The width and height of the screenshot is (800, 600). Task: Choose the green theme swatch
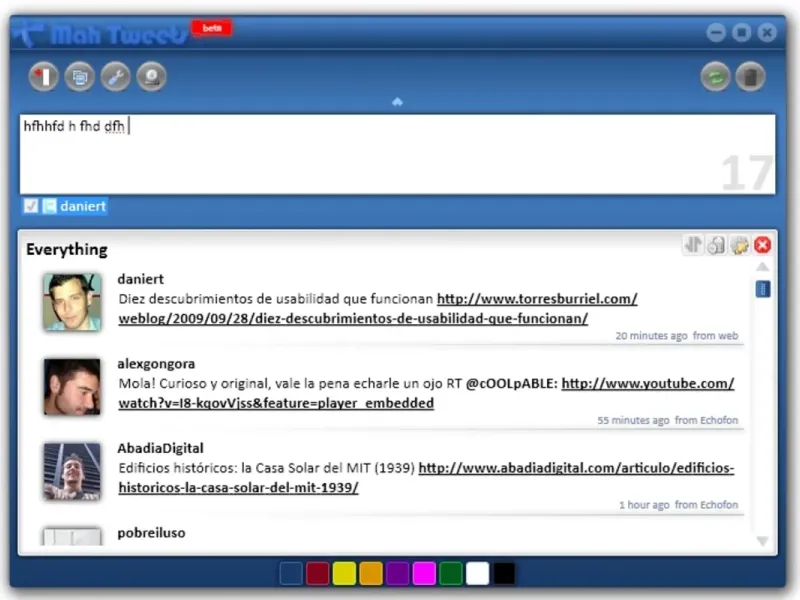pos(451,573)
